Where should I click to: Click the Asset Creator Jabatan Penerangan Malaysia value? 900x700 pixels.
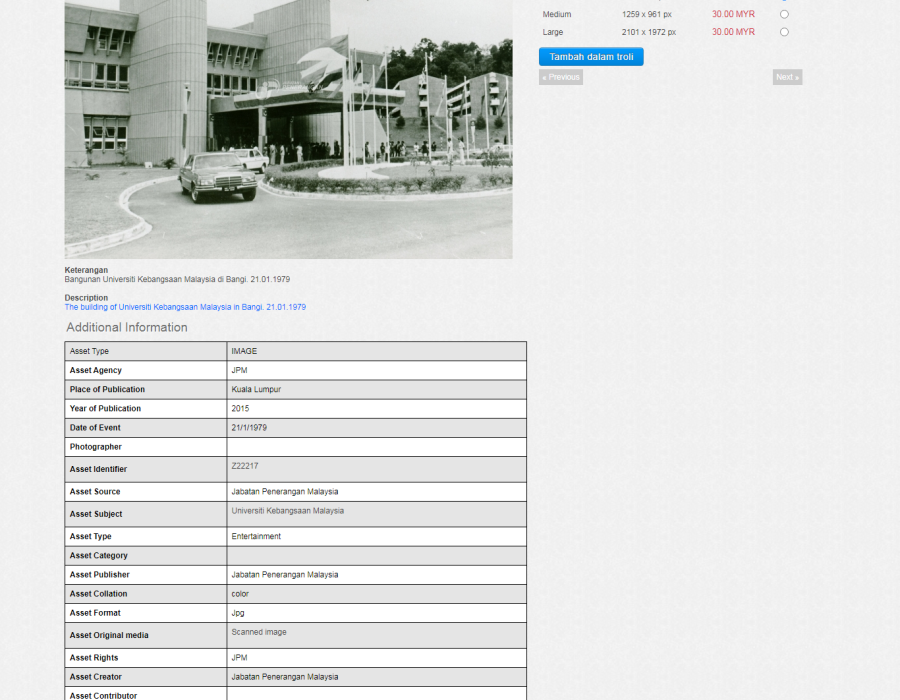tap(285, 677)
